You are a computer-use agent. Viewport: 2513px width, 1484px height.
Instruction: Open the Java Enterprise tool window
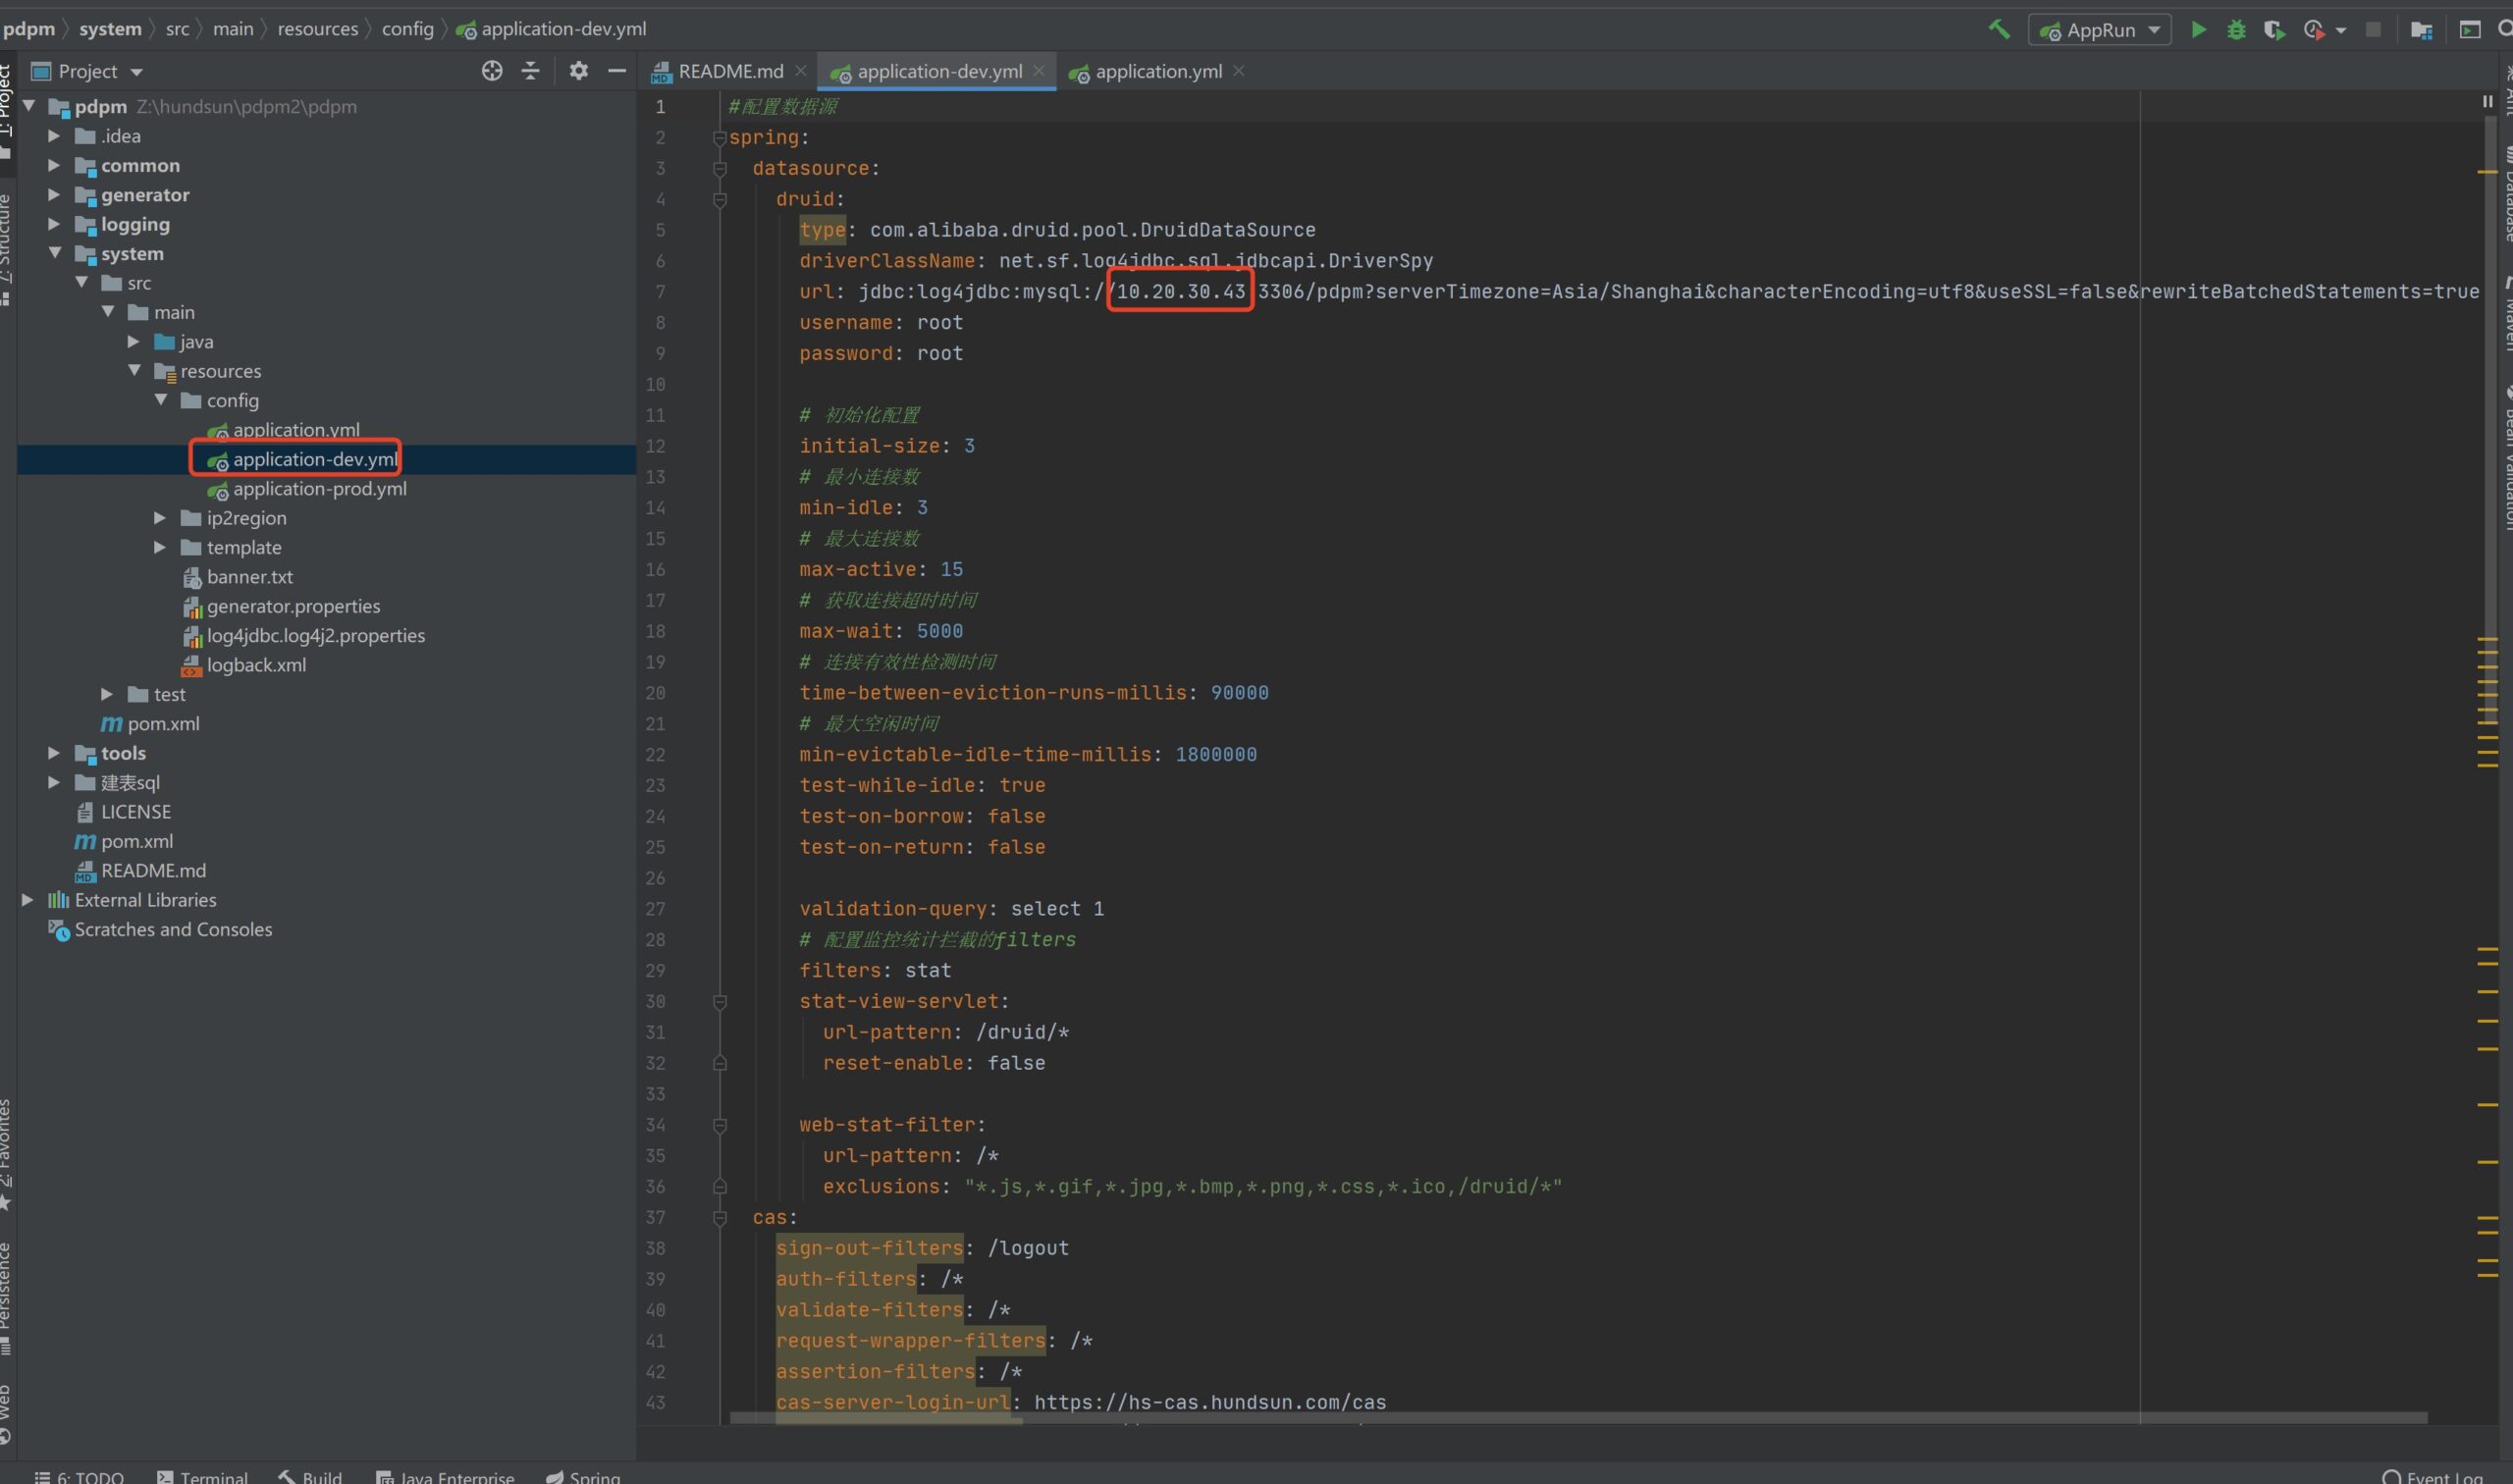pyautogui.click(x=445, y=1476)
